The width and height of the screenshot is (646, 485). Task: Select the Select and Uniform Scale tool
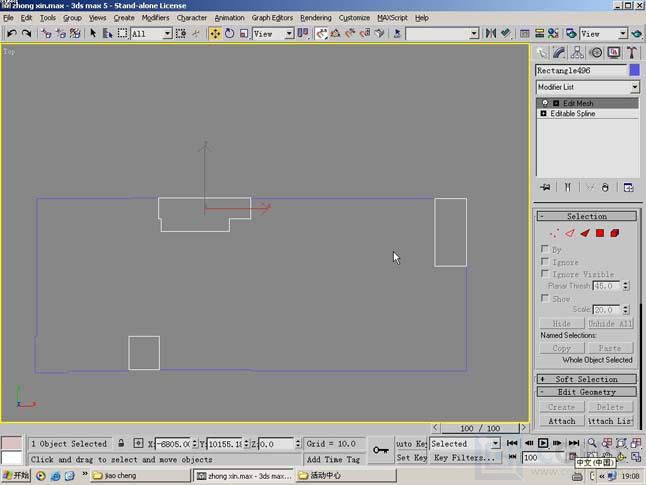coord(243,33)
